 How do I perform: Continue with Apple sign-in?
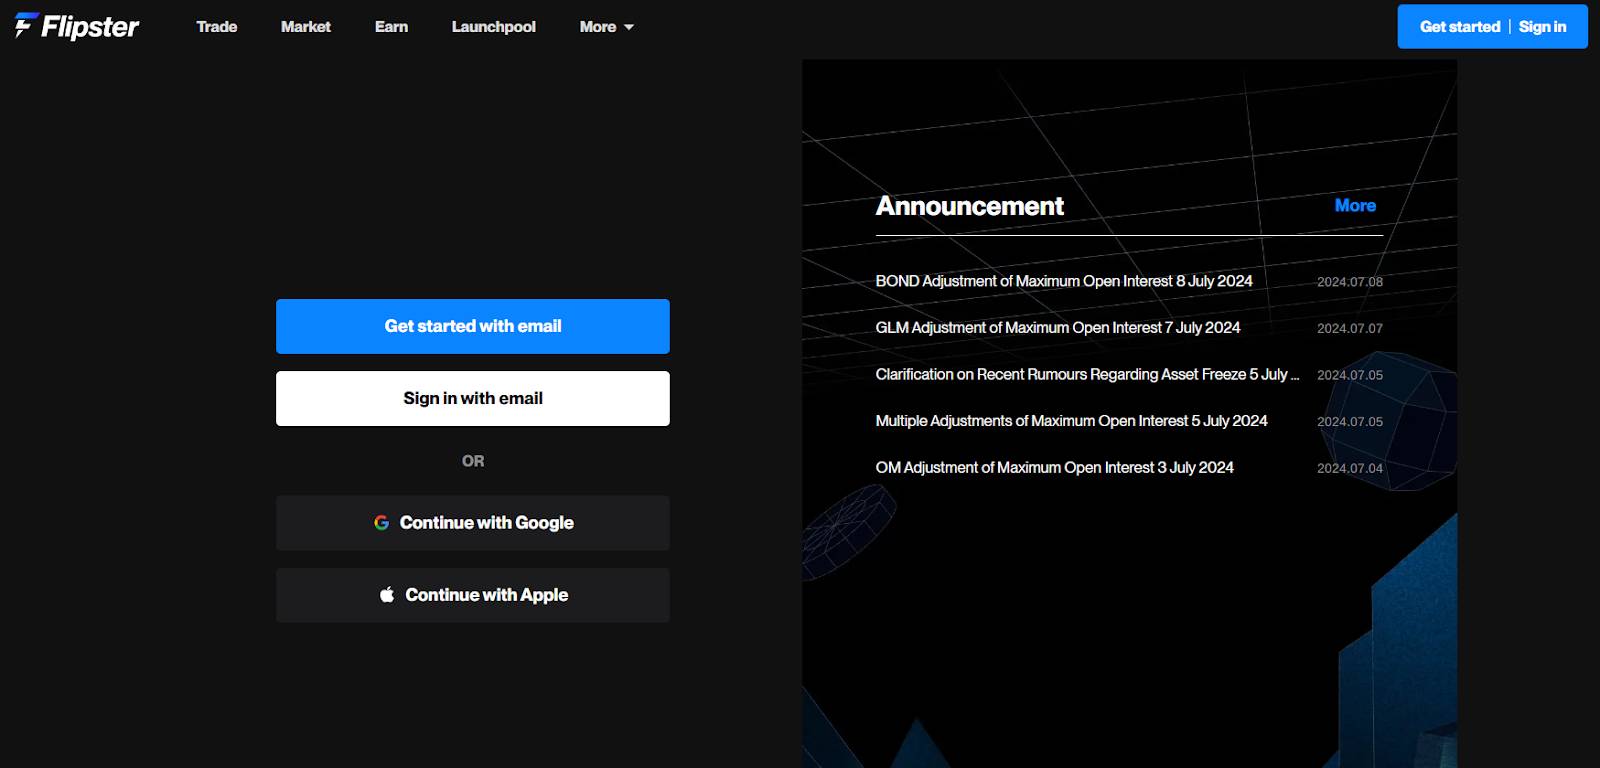473,595
